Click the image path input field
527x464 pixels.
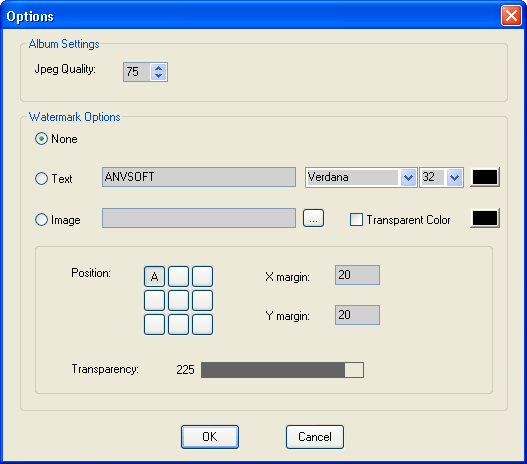click(x=199, y=218)
